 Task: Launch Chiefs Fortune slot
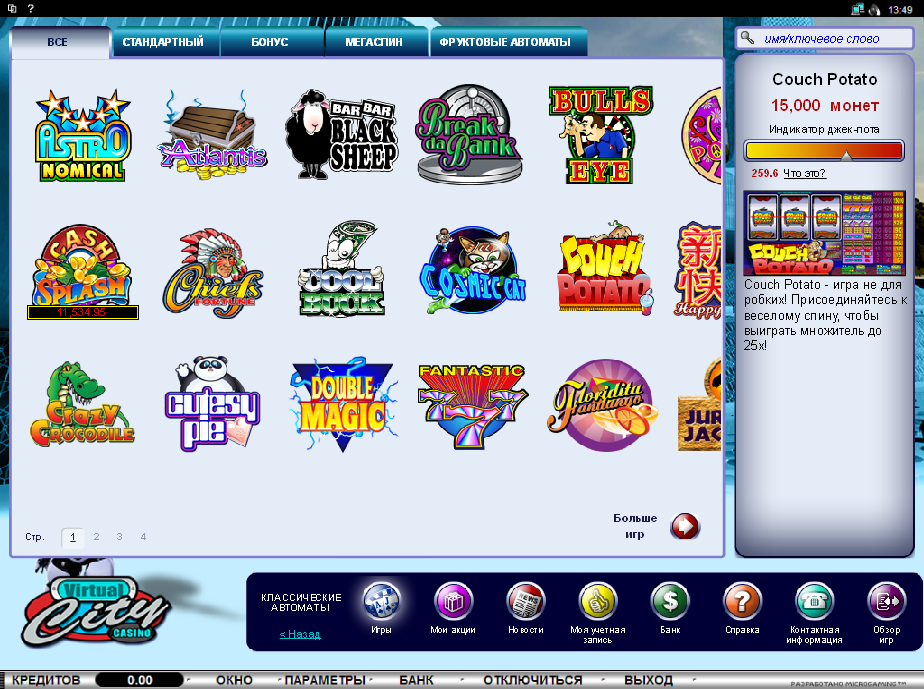click(x=213, y=273)
